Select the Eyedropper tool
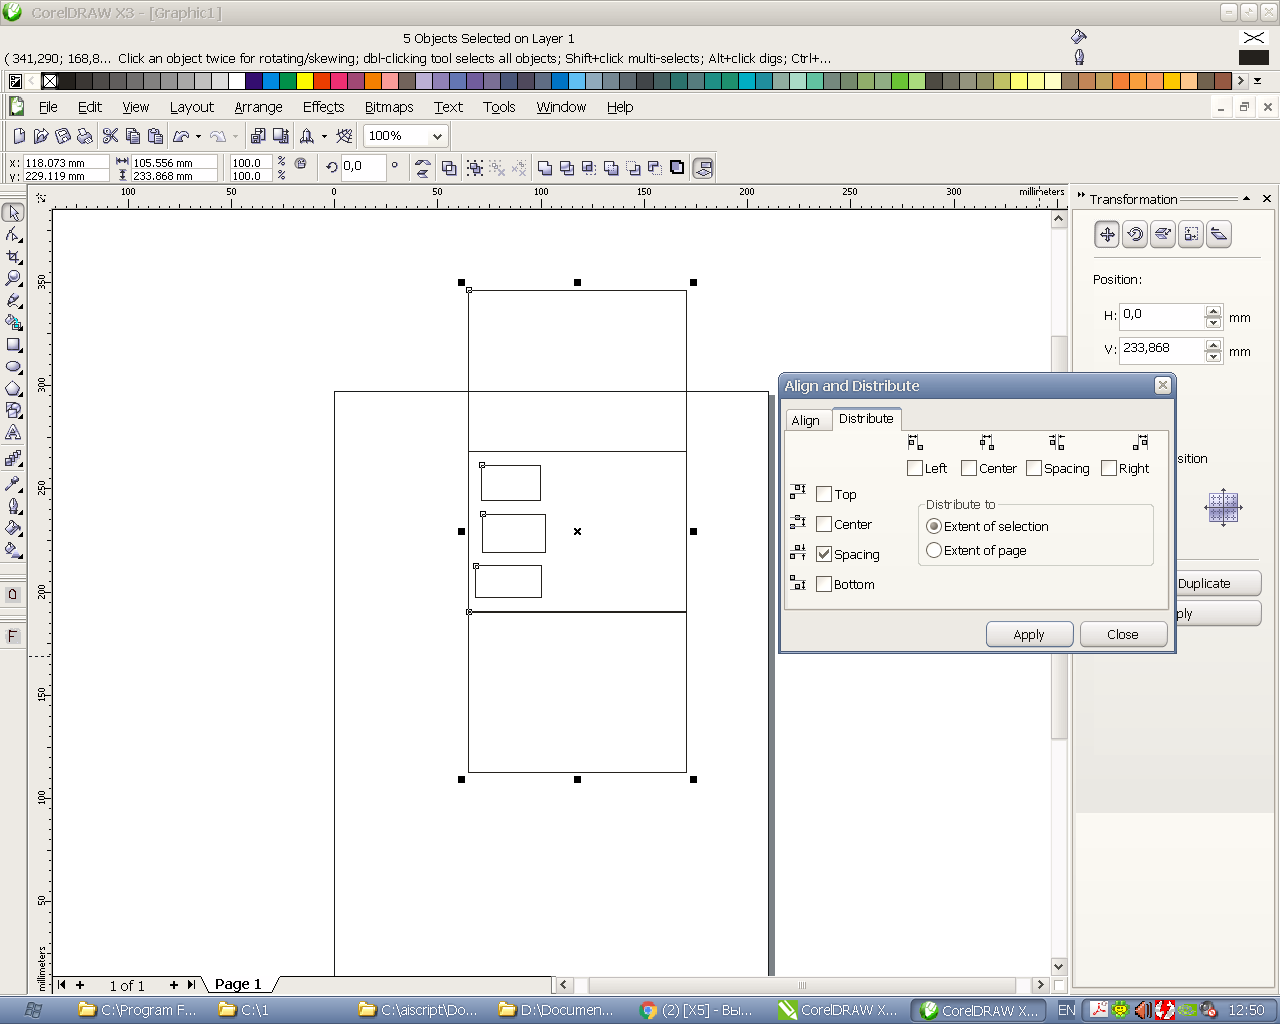The image size is (1280, 1024). pos(13,483)
